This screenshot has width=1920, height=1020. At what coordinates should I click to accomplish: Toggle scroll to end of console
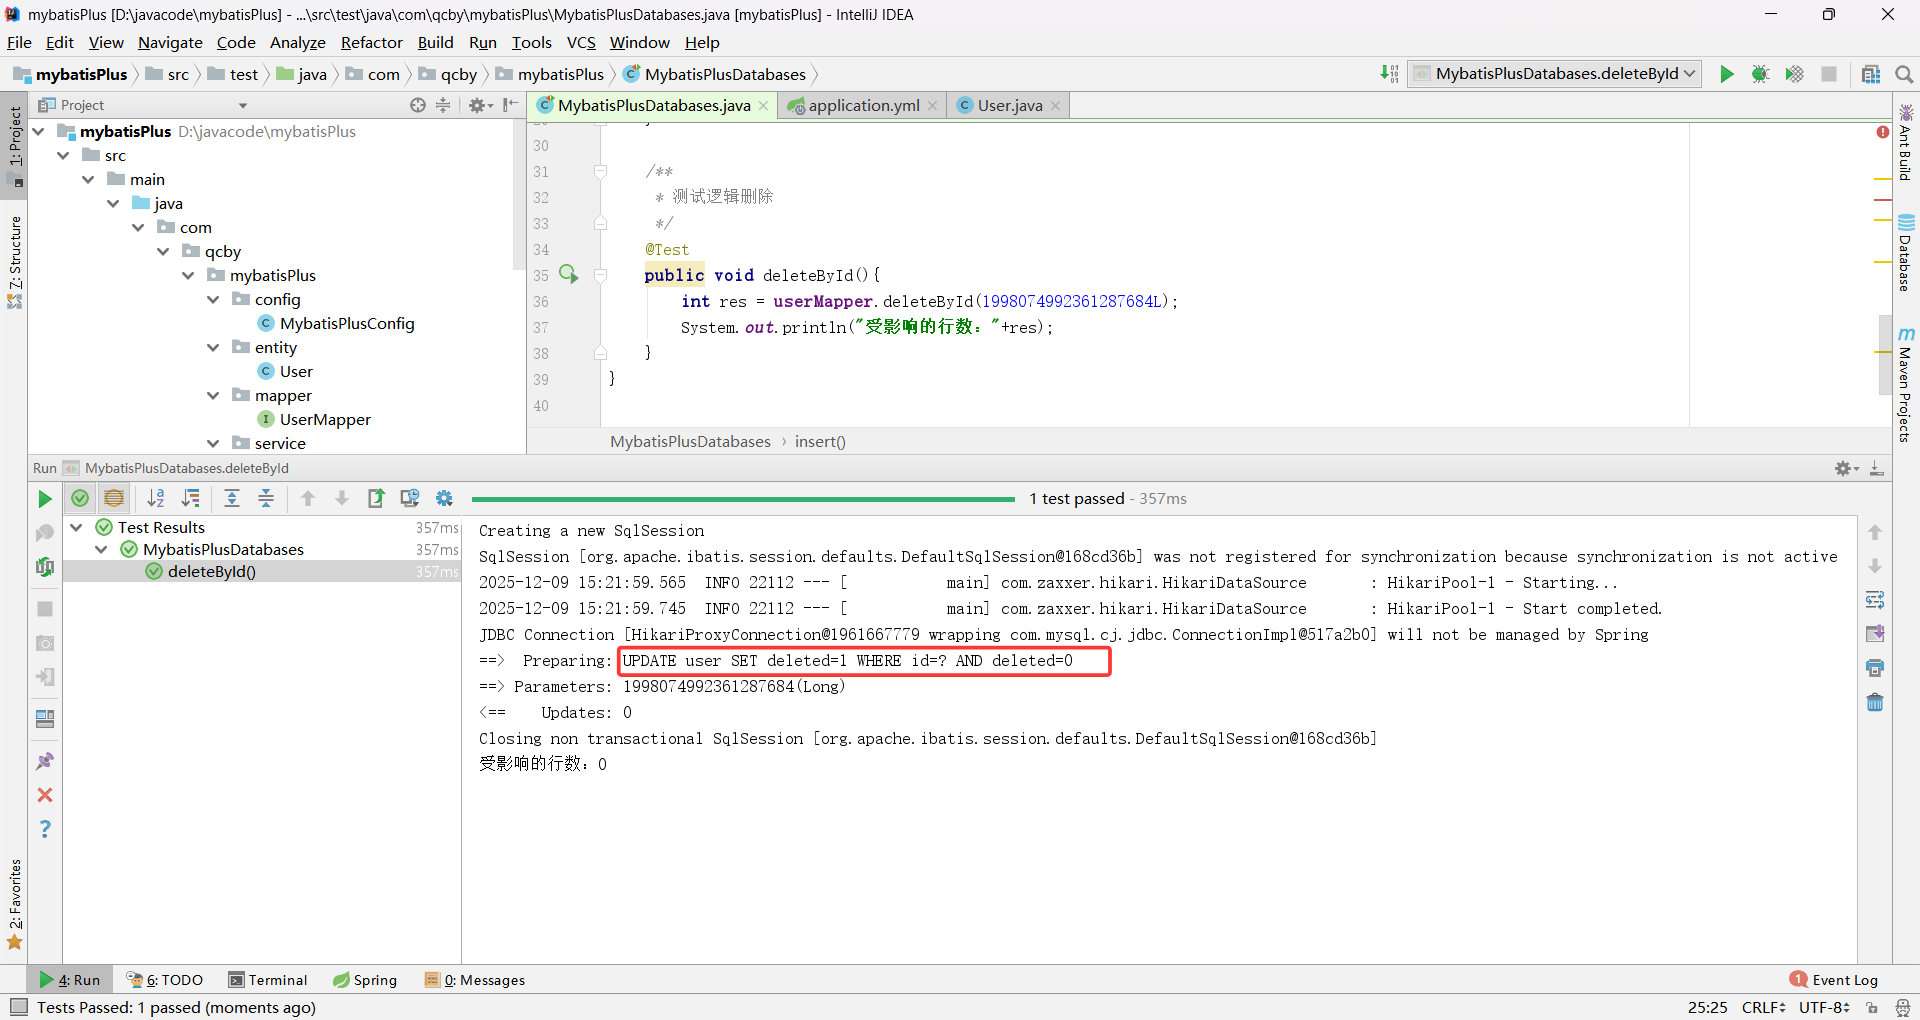[1875, 634]
